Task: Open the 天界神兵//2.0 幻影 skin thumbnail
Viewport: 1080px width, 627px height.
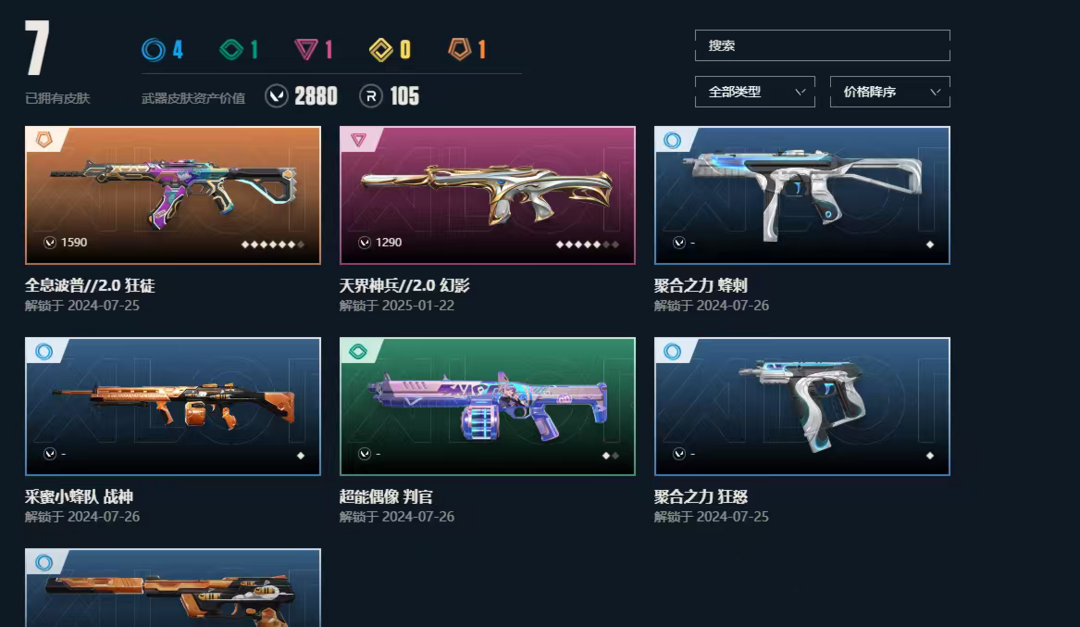Action: tap(488, 195)
